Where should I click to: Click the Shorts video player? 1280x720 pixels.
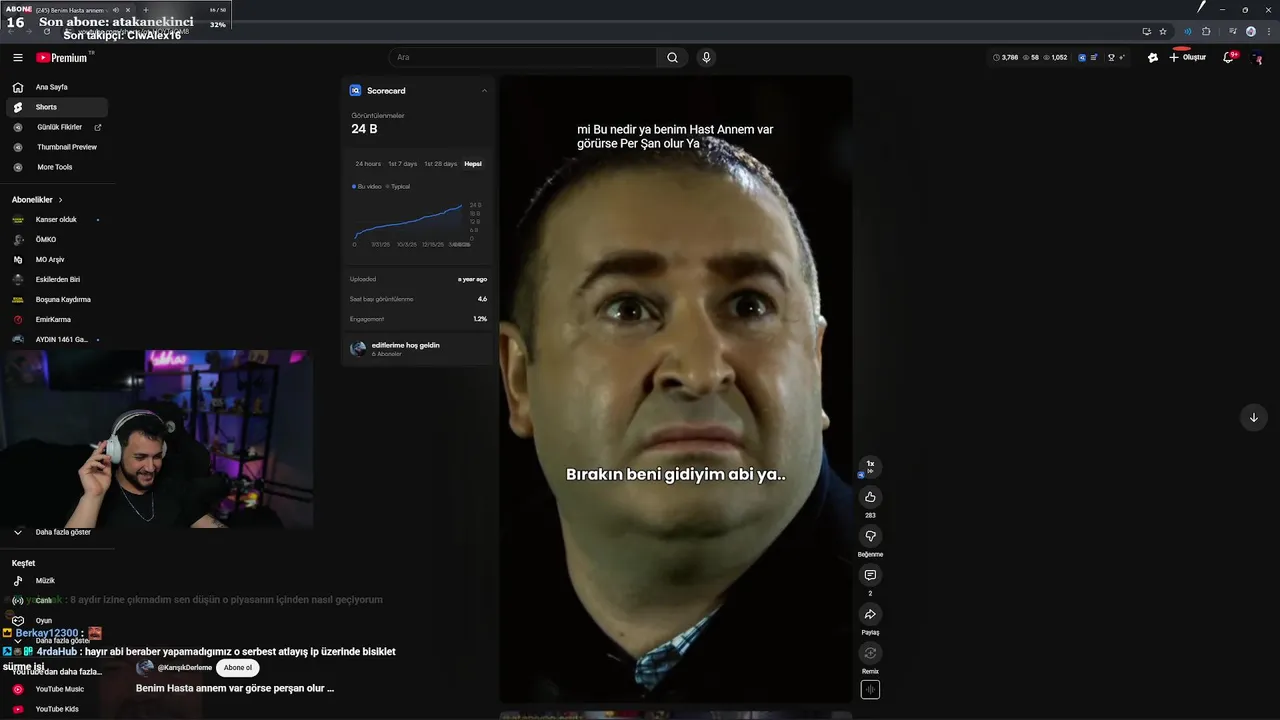click(676, 390)
